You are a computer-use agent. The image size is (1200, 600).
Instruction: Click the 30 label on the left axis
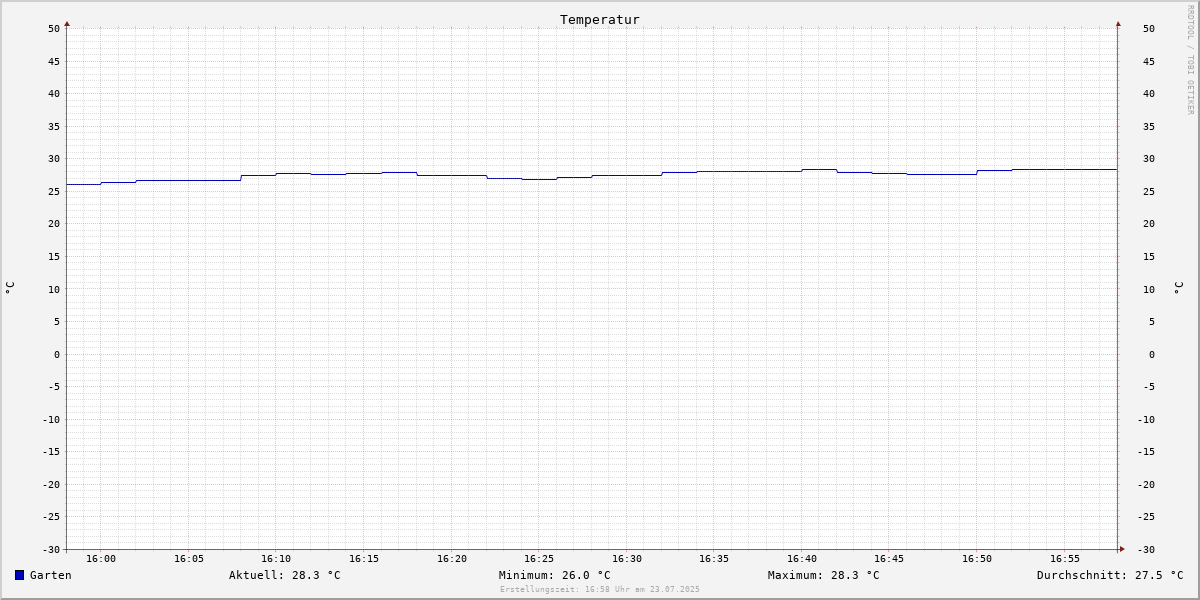(54, 159)
